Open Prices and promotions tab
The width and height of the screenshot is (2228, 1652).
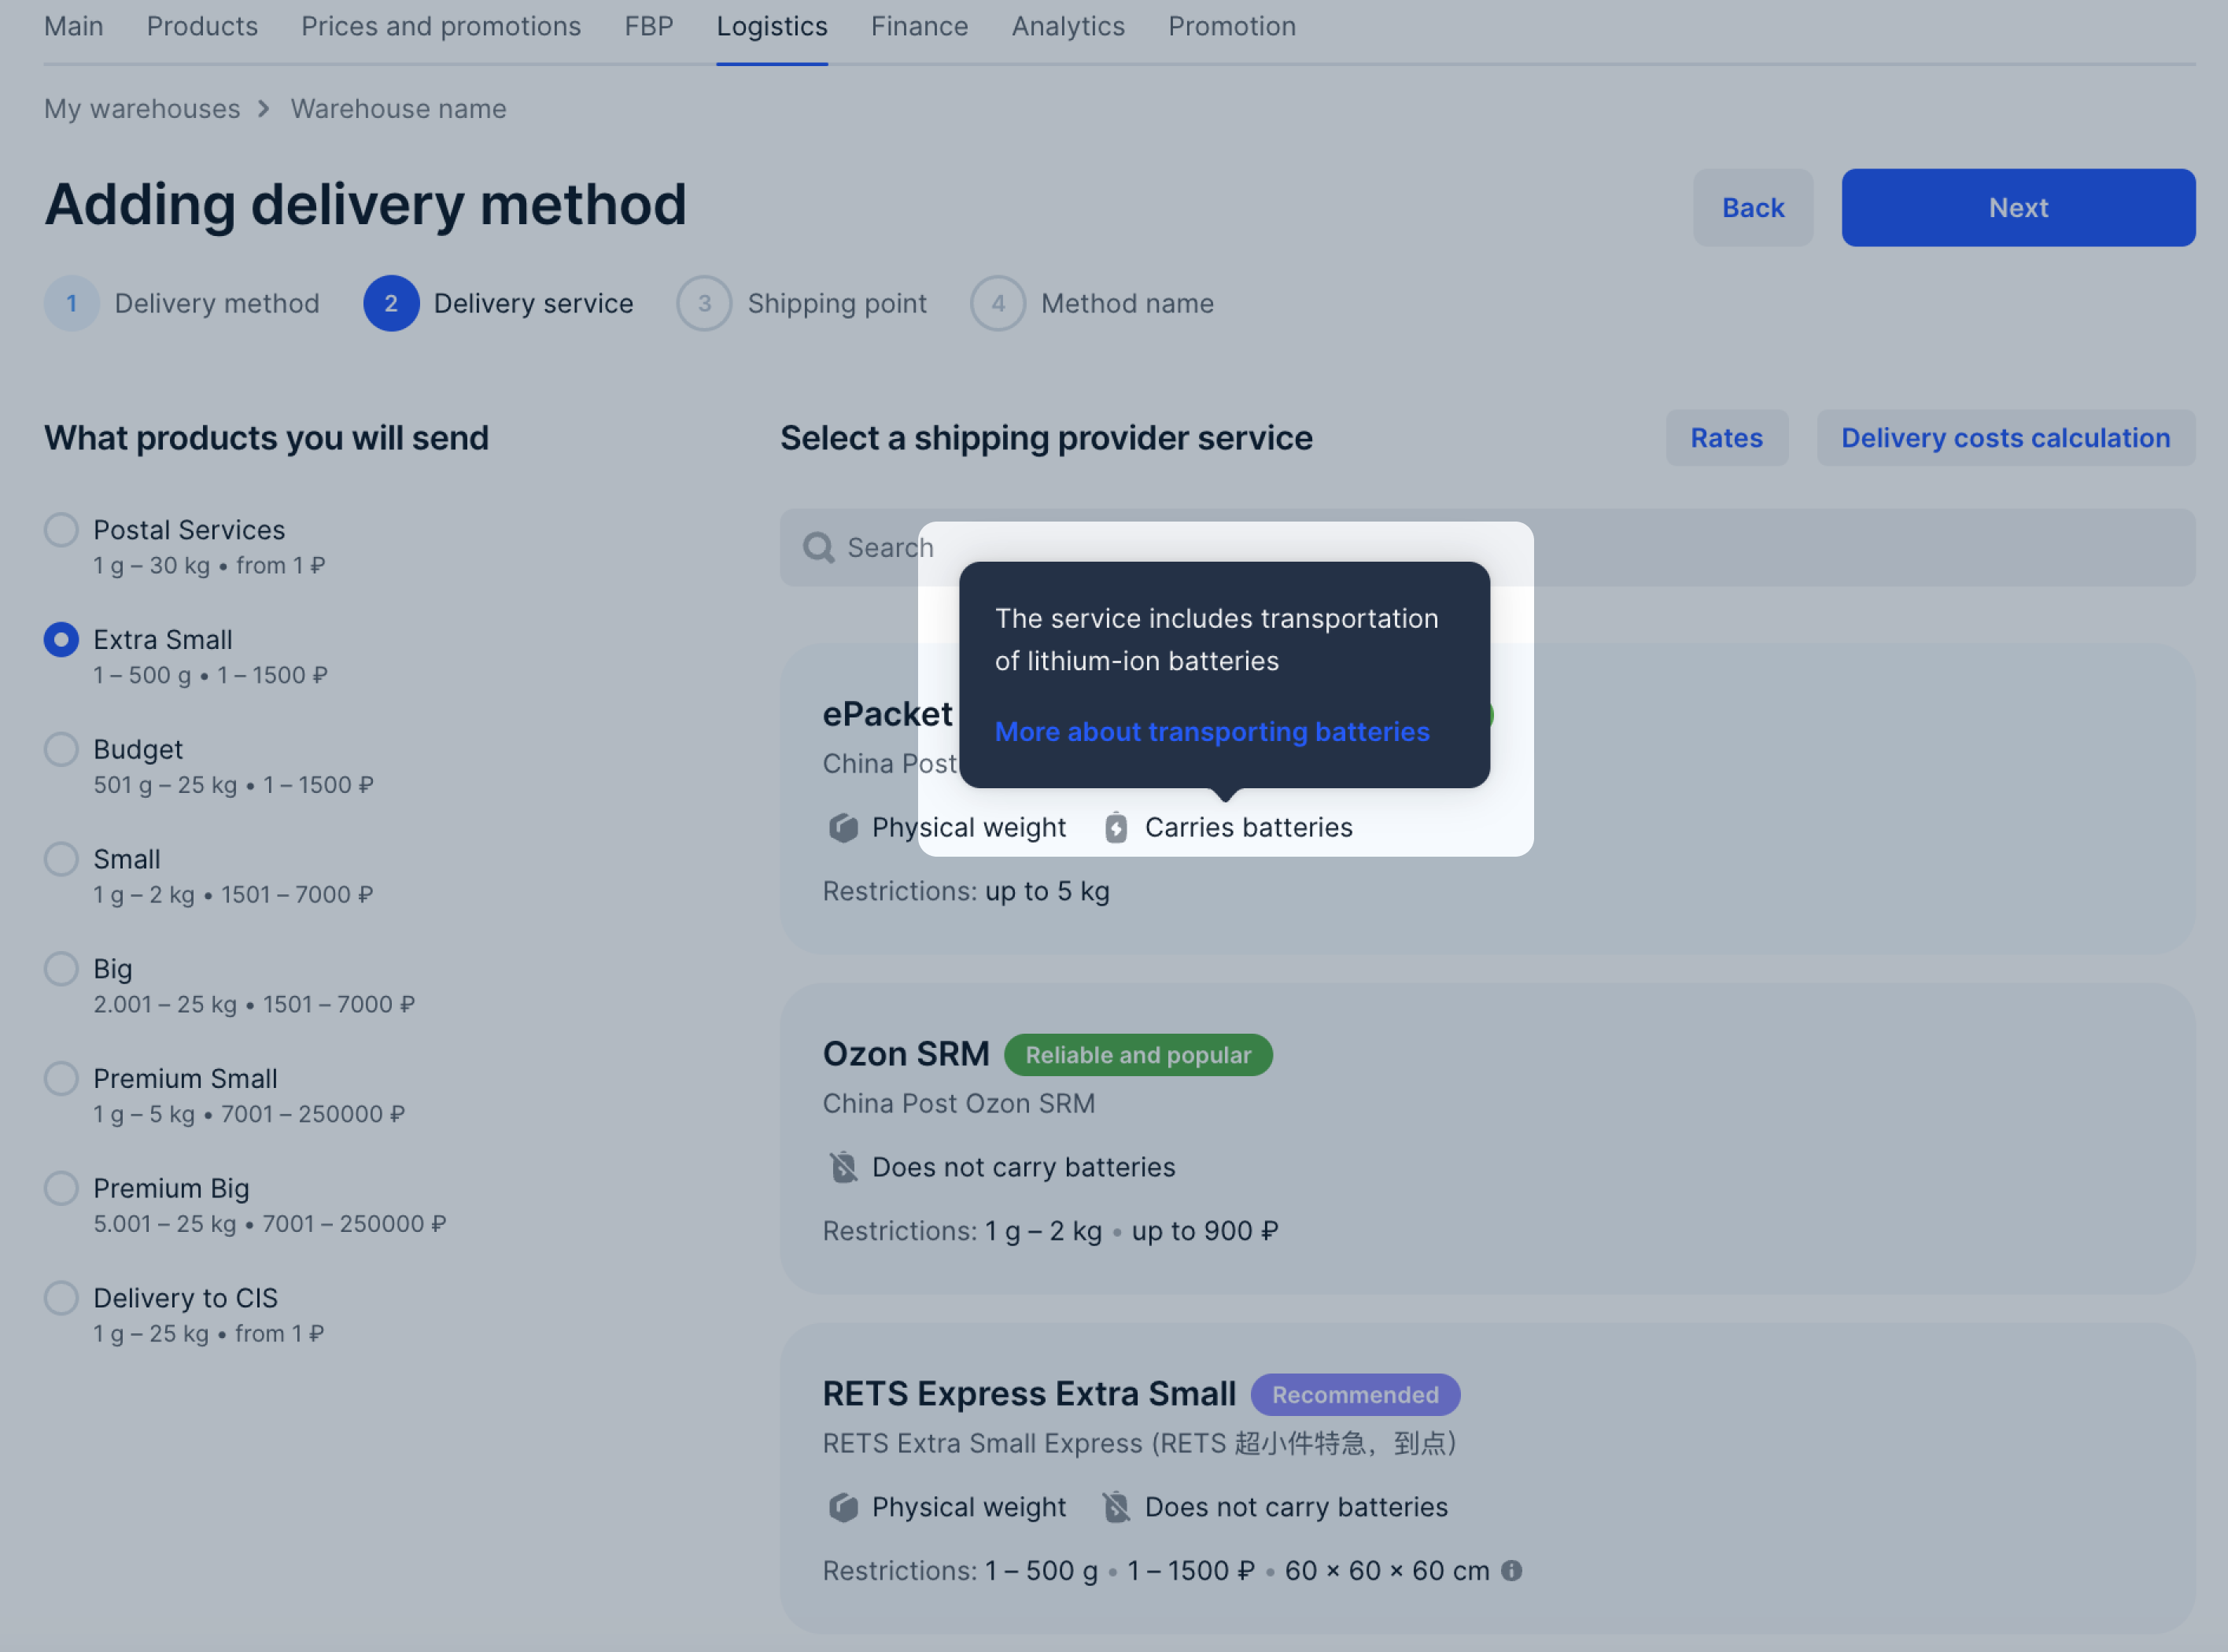tap(441, 26)
